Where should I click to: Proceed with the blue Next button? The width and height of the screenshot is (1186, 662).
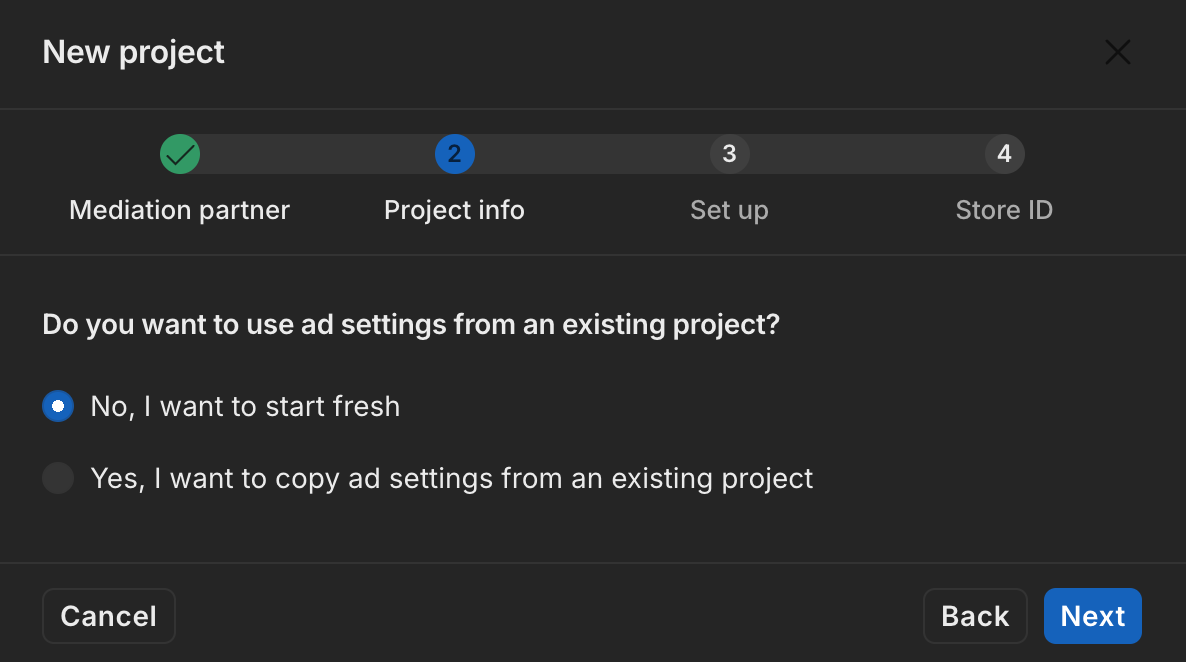(1092, 616)
